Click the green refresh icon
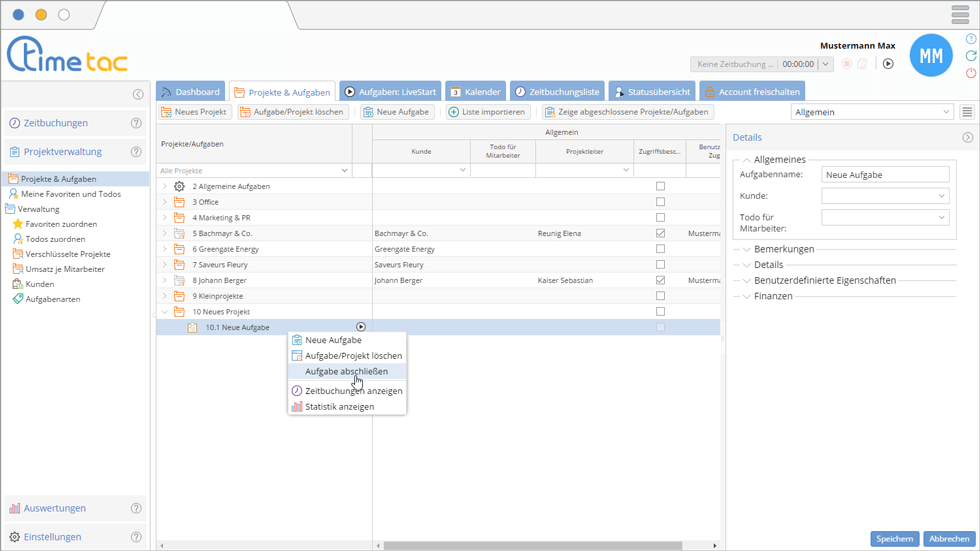The height and width of the screenshot is (551, 980). pos(971,56)
